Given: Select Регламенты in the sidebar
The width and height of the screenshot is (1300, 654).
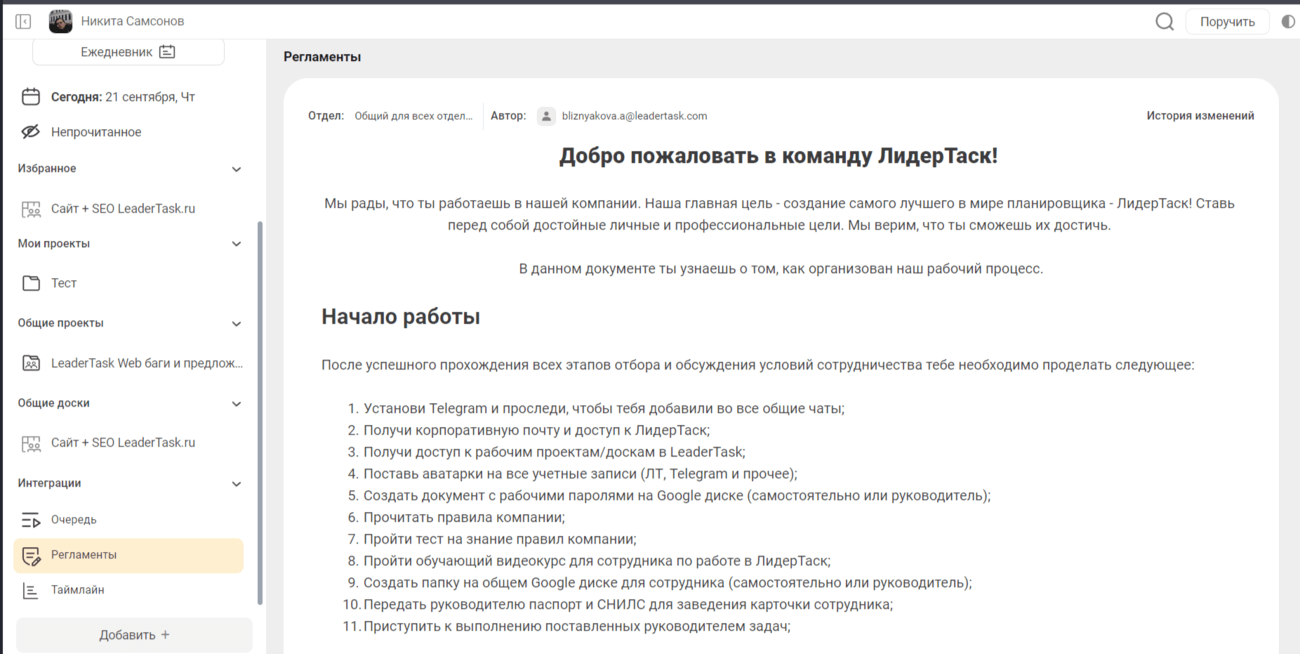Looking at the screenshot, I should click(x=129, y=555).
